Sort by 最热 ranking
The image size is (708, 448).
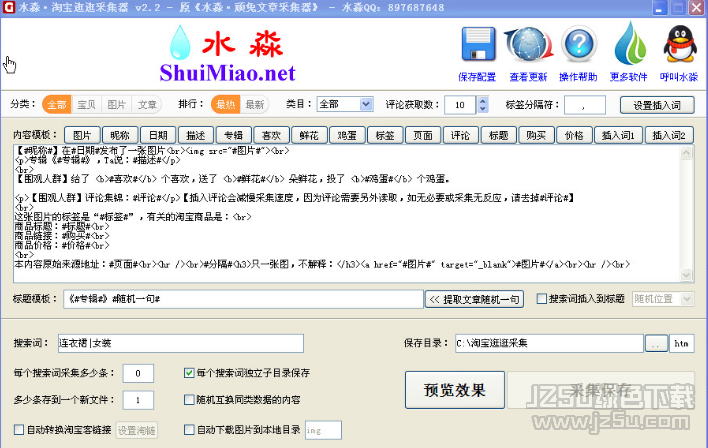click(225, 104)
